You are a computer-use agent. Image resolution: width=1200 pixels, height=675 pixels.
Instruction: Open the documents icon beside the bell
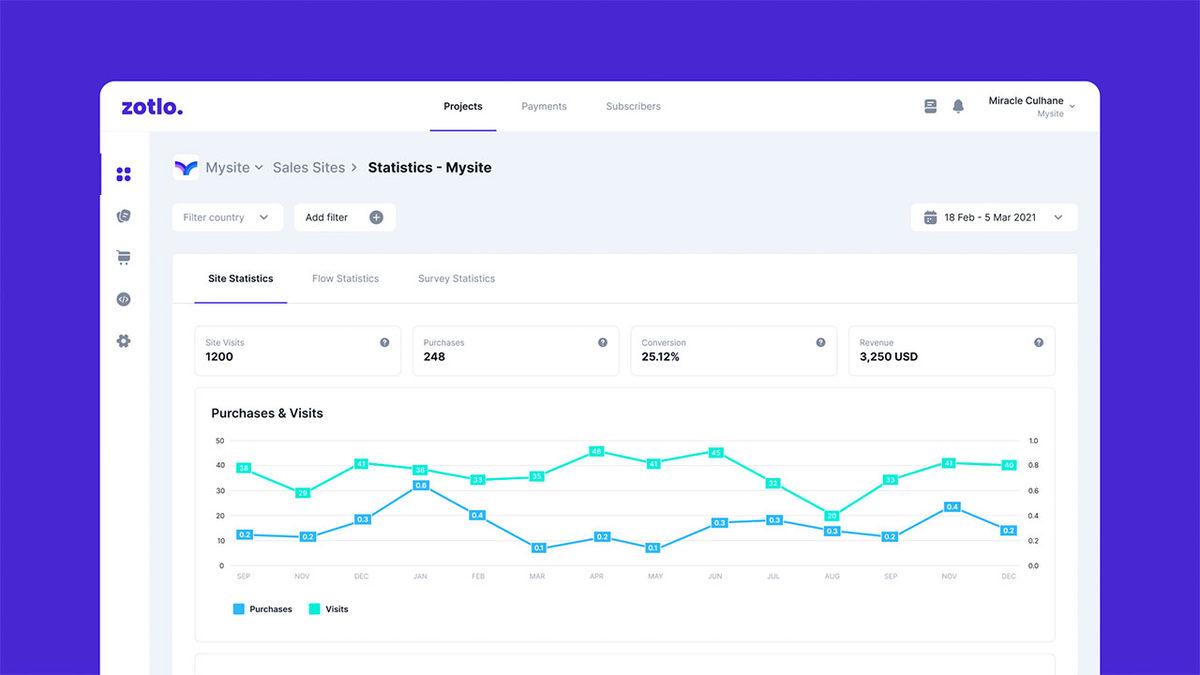930,106
